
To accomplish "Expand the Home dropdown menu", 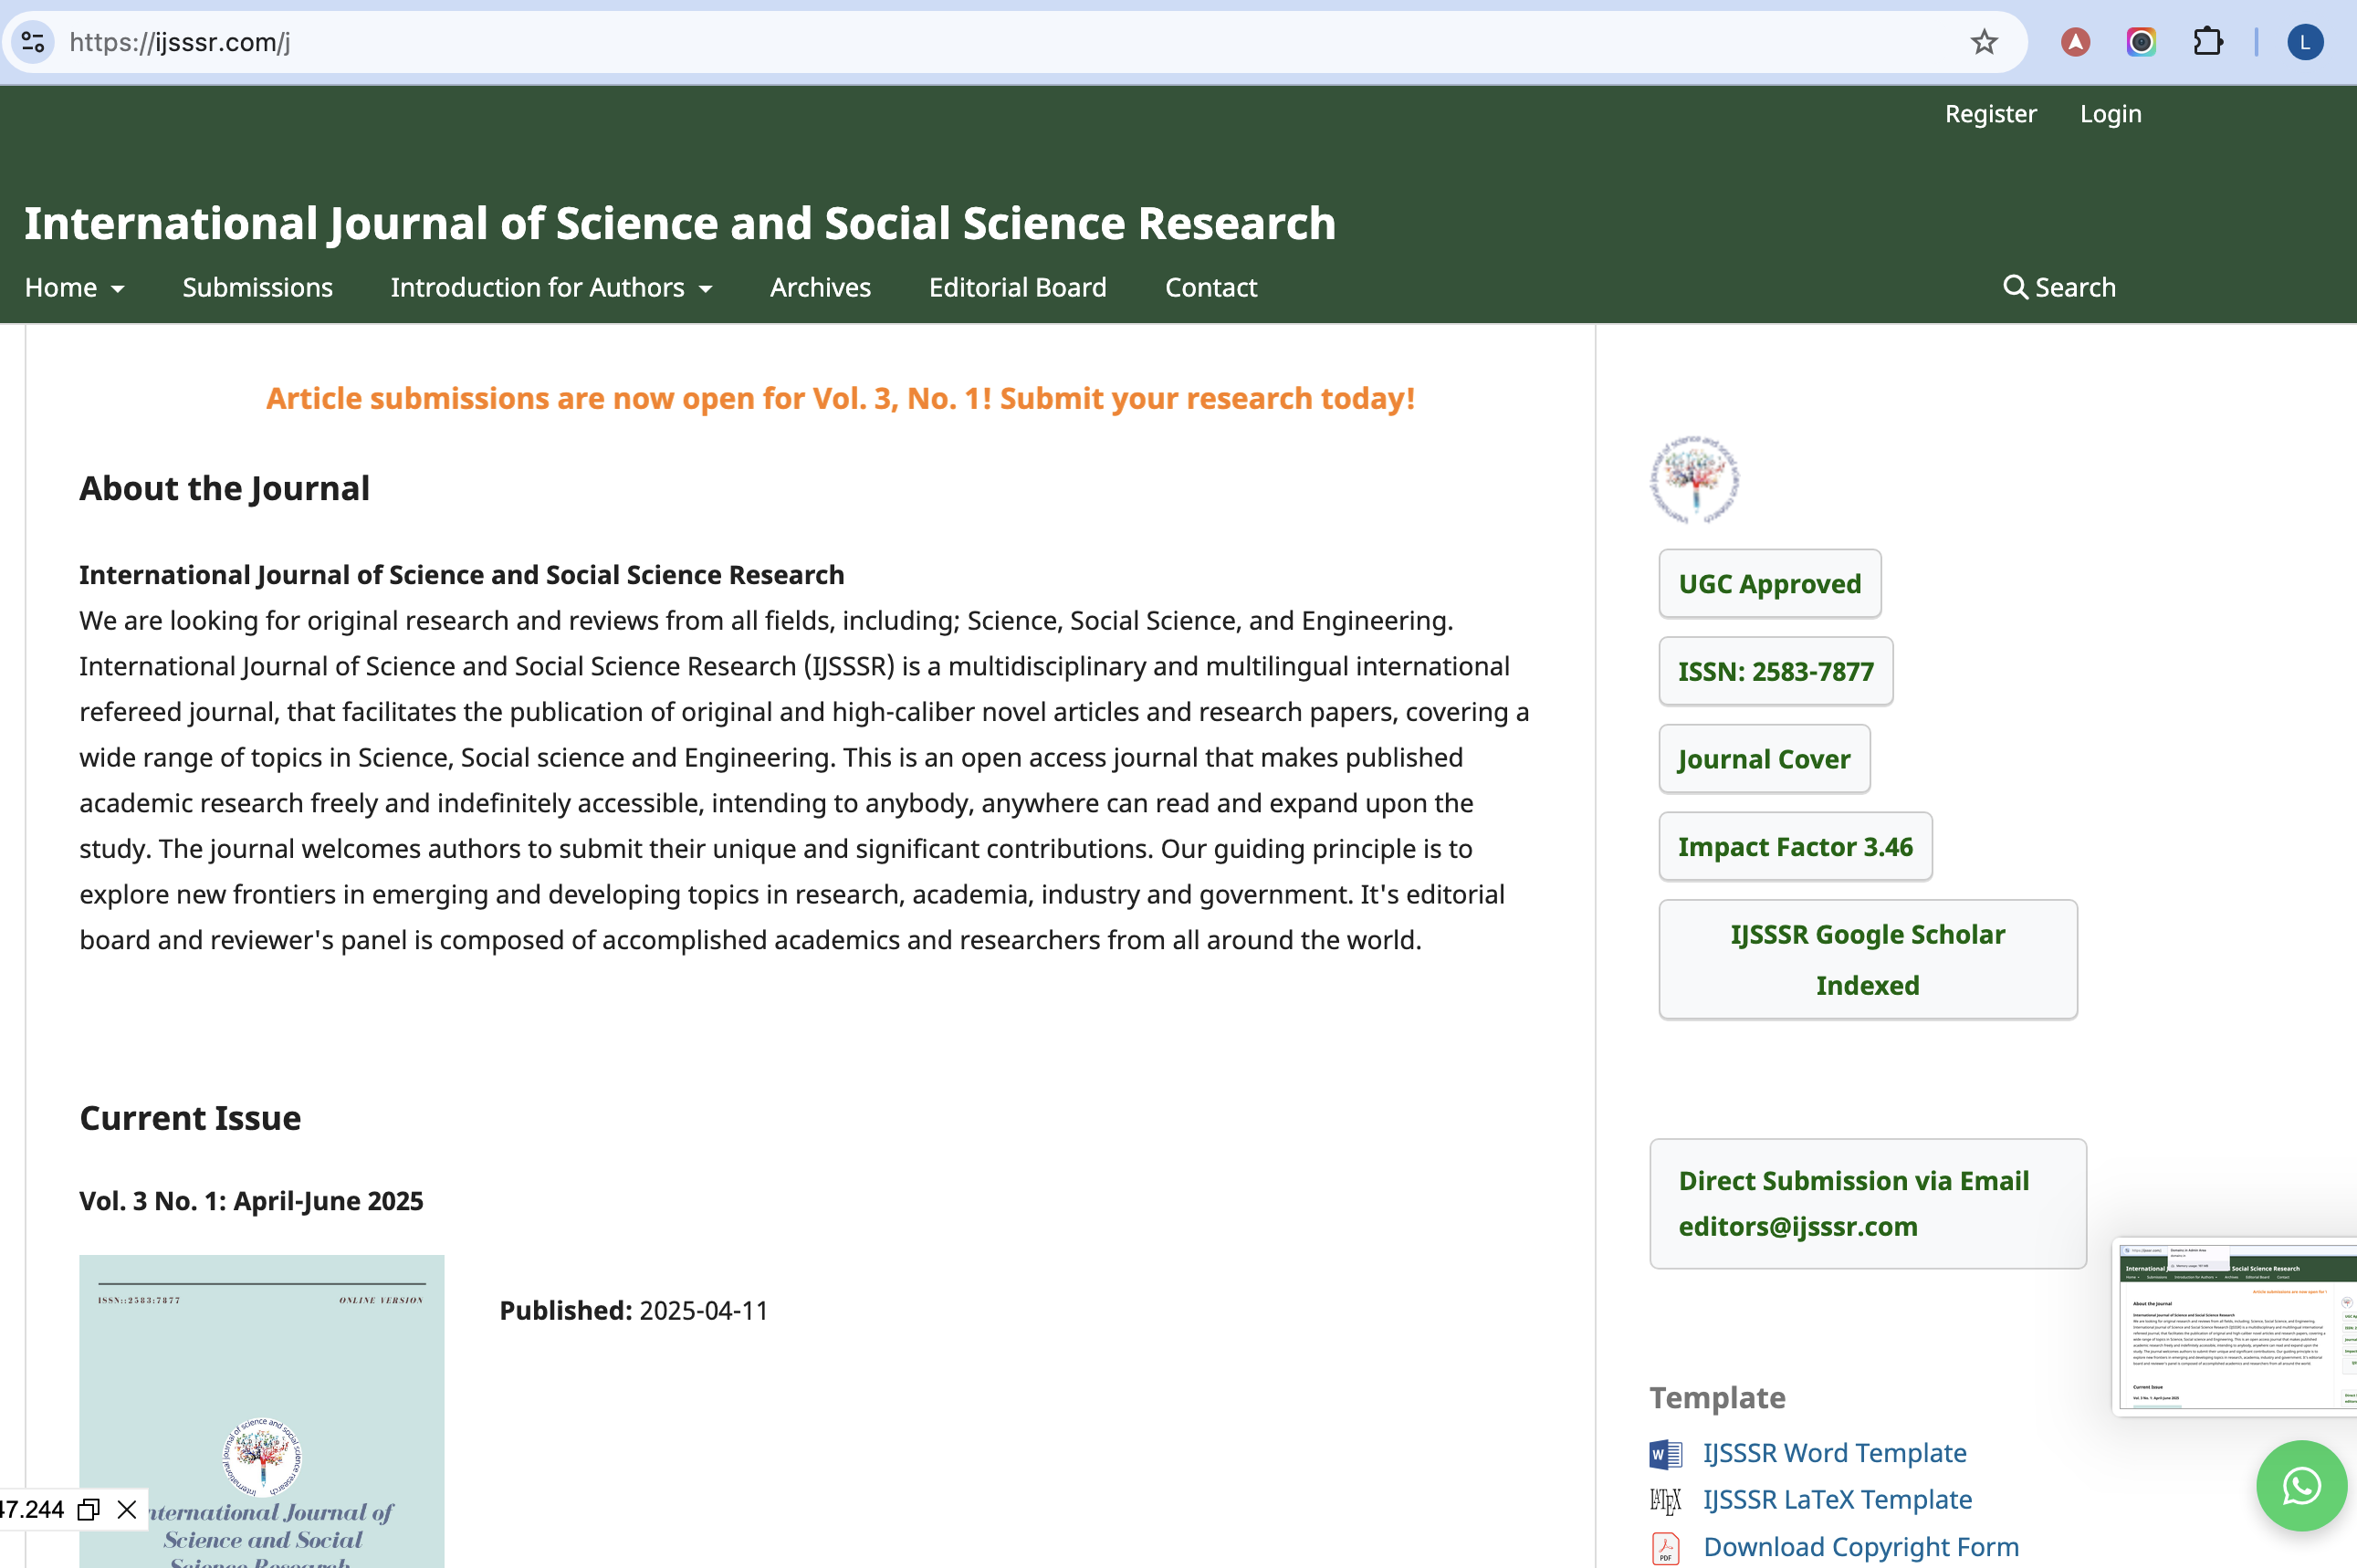I will click(74, 287).
